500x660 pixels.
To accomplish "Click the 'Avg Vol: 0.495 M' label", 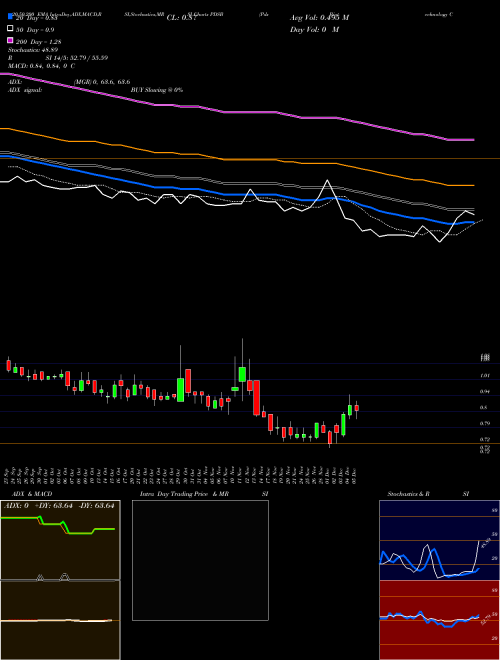I will pyautogui.click(x=319, y=18).
